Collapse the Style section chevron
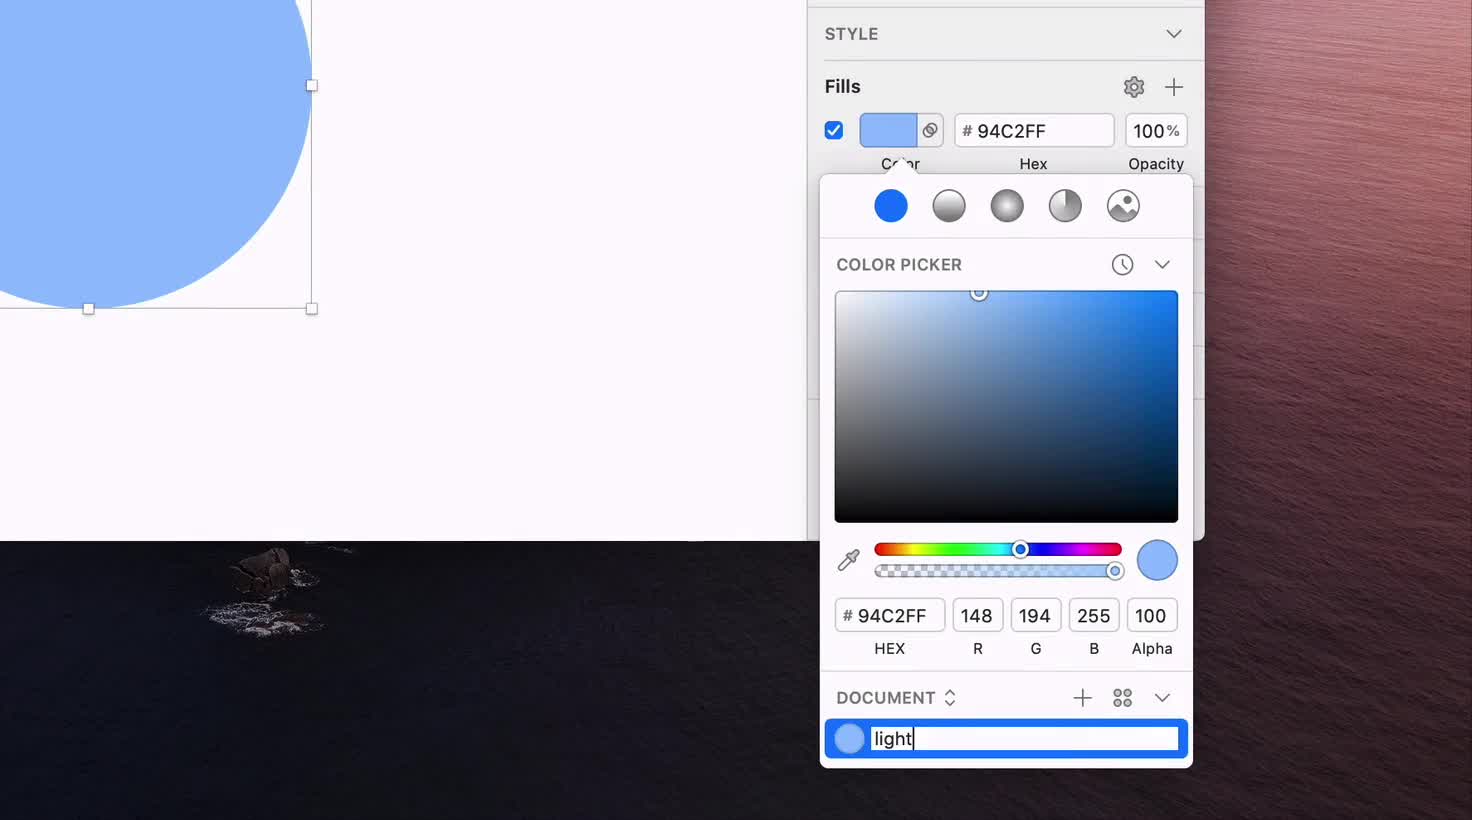This screenshot has height=820, width=1472. coord(1173,34)
